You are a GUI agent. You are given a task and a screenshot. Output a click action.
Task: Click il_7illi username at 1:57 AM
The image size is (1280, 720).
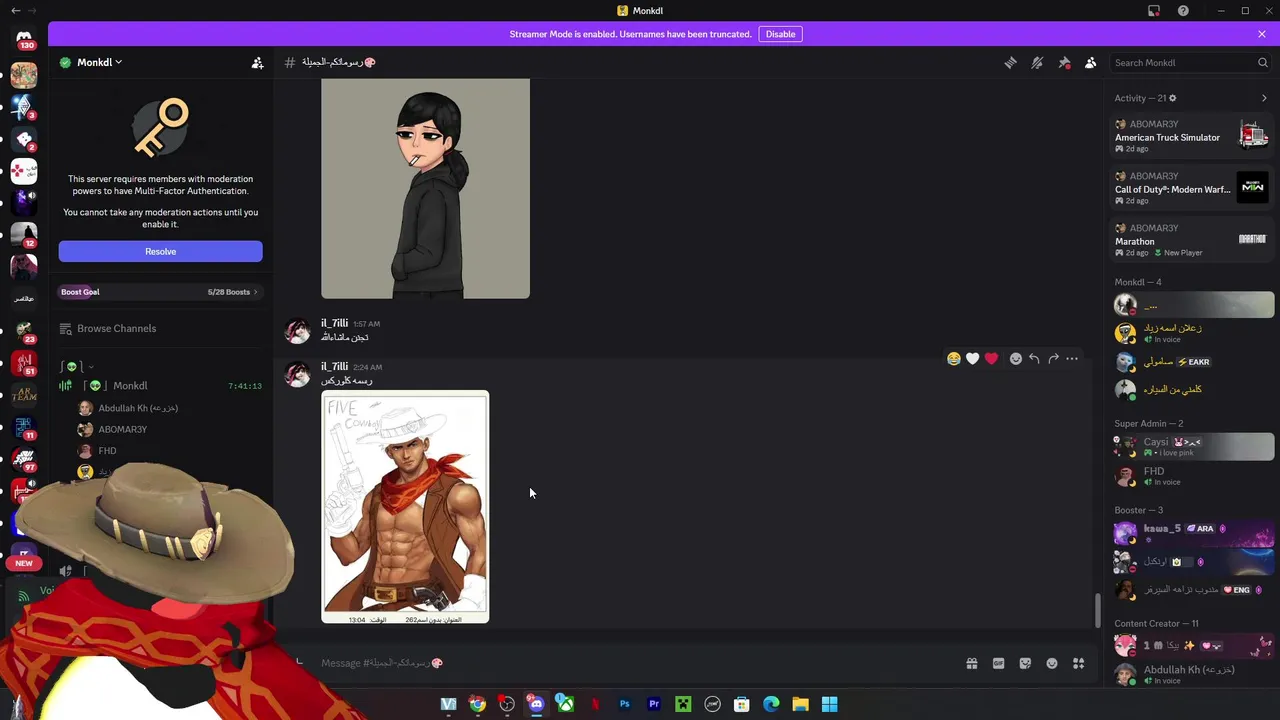(x=334, y=324)
